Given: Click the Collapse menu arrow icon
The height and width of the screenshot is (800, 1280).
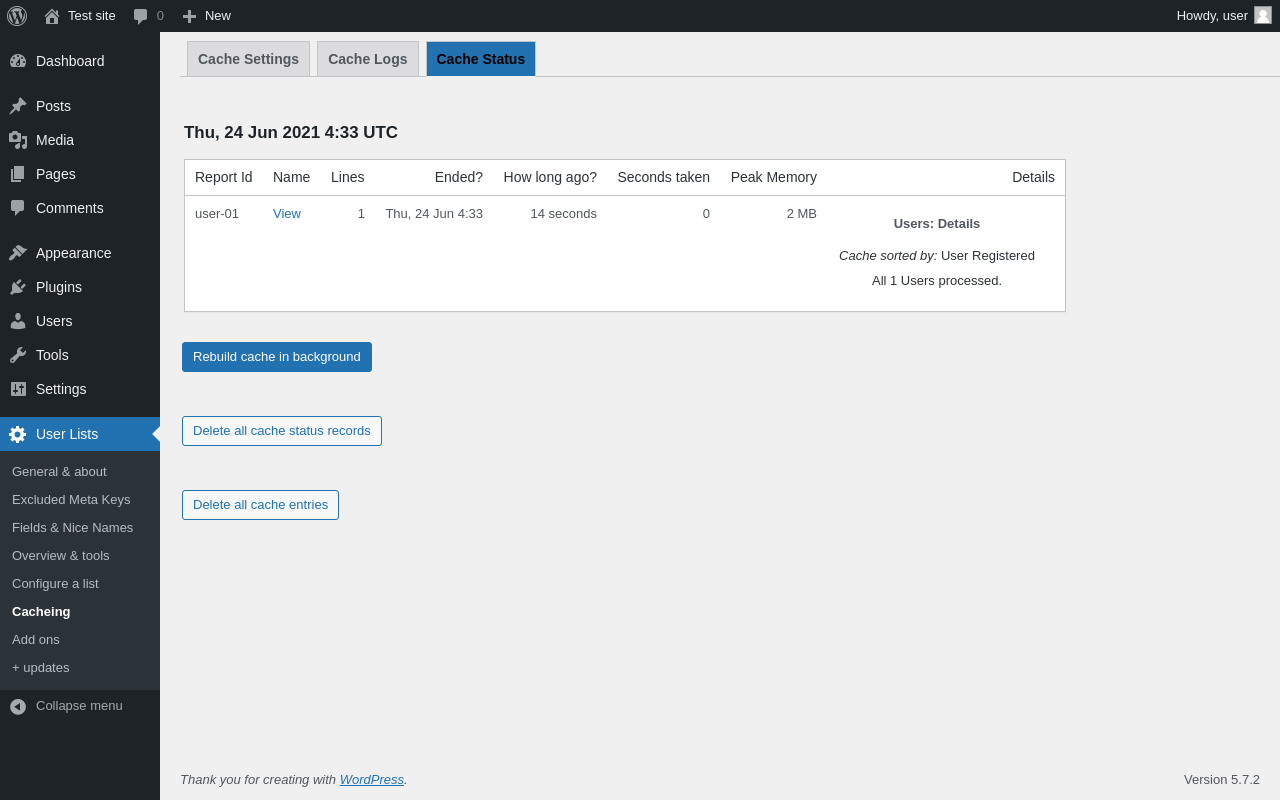Looking at the screenshot, I should (18, 706).
